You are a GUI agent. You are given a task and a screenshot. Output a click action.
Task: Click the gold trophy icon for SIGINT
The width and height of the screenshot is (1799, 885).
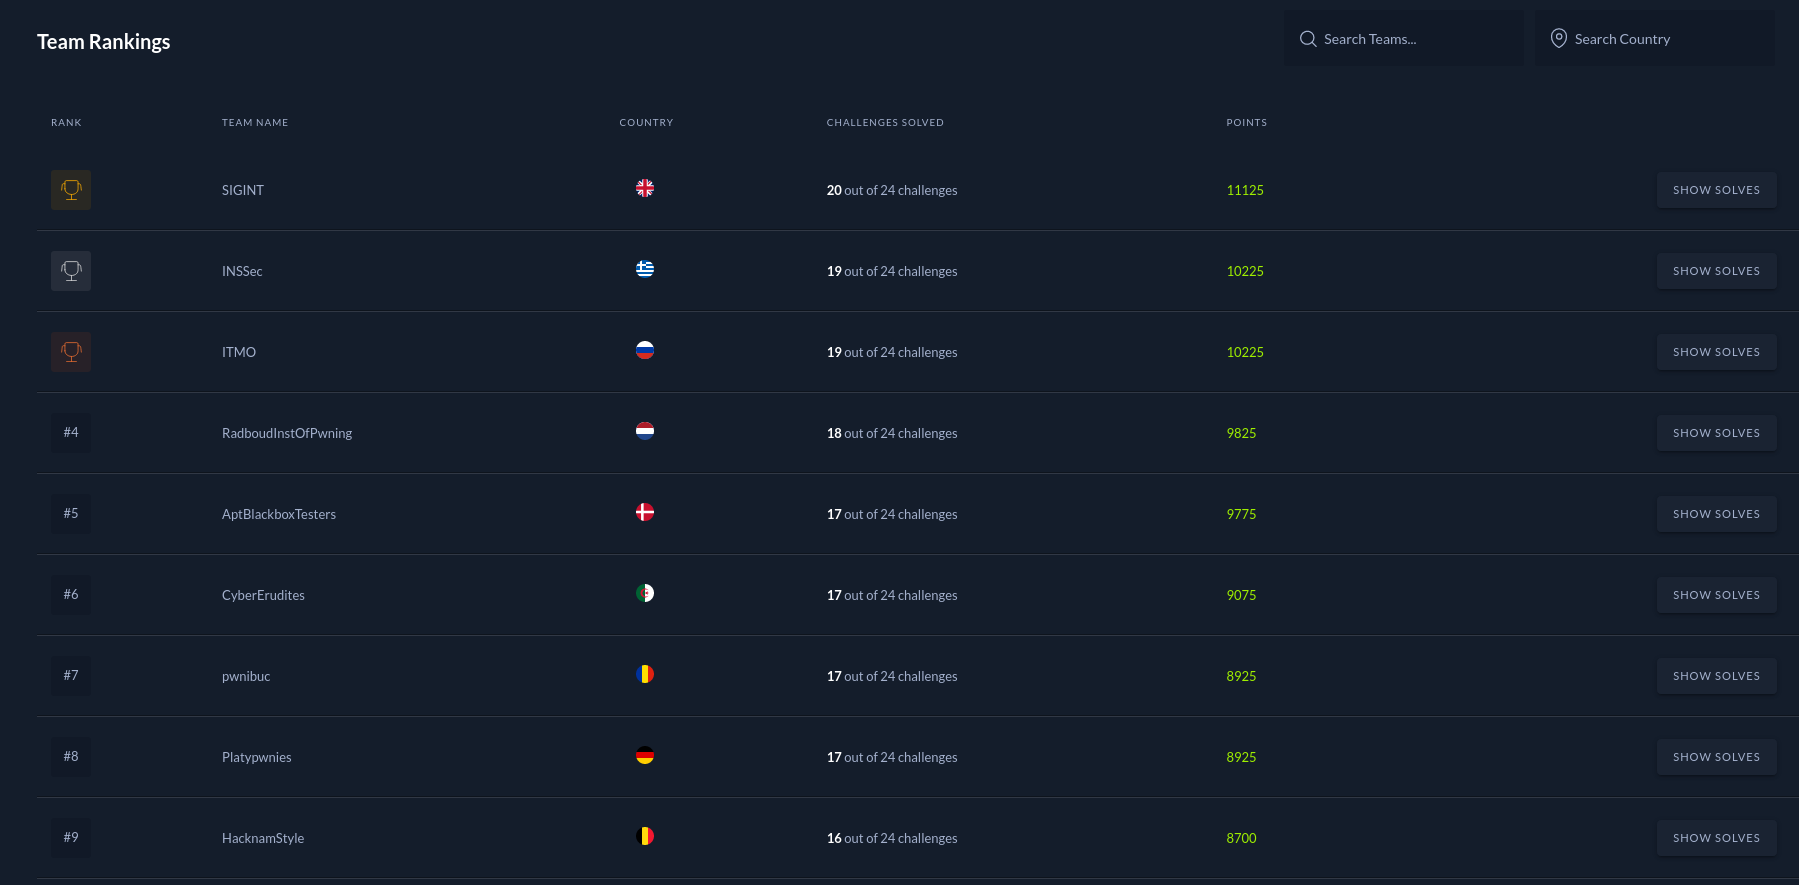coord(71,190)
